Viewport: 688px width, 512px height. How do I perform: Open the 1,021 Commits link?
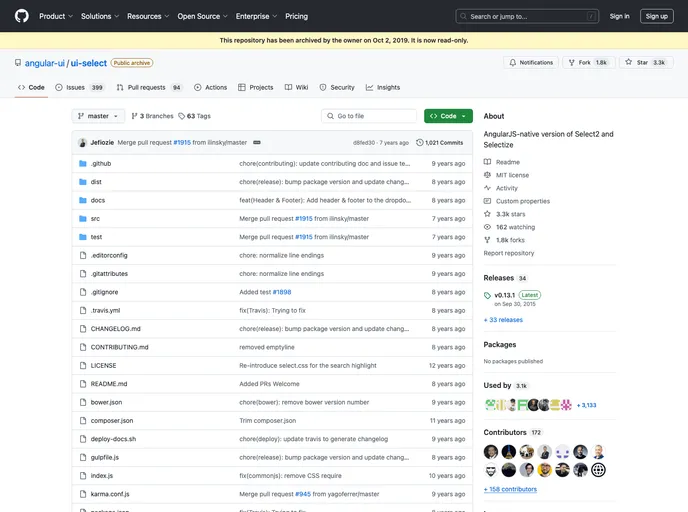[x=440, y=143]
